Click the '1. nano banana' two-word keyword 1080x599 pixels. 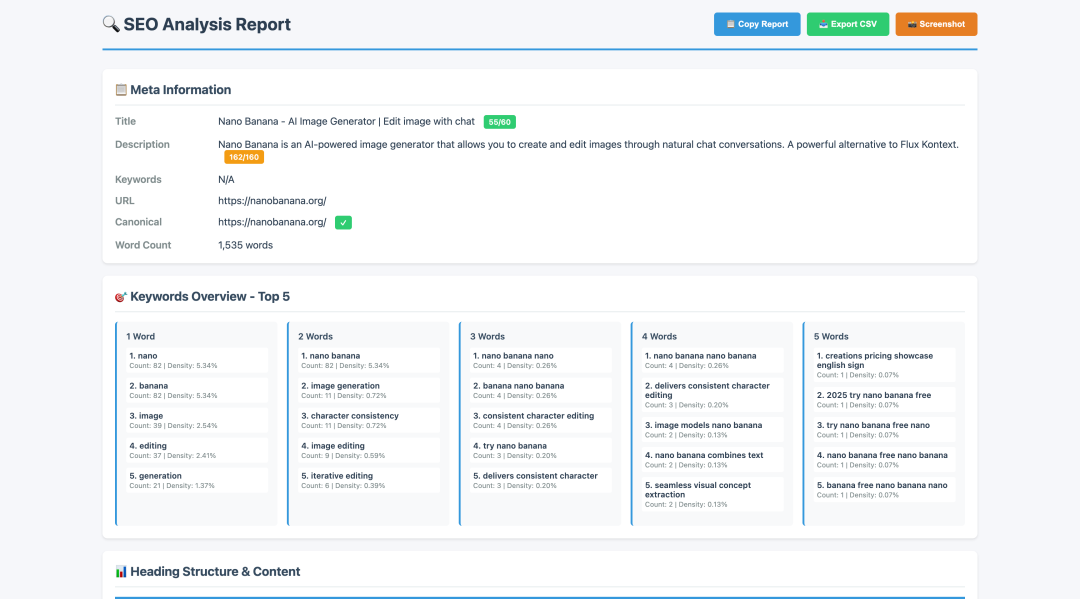pos(368,360)
